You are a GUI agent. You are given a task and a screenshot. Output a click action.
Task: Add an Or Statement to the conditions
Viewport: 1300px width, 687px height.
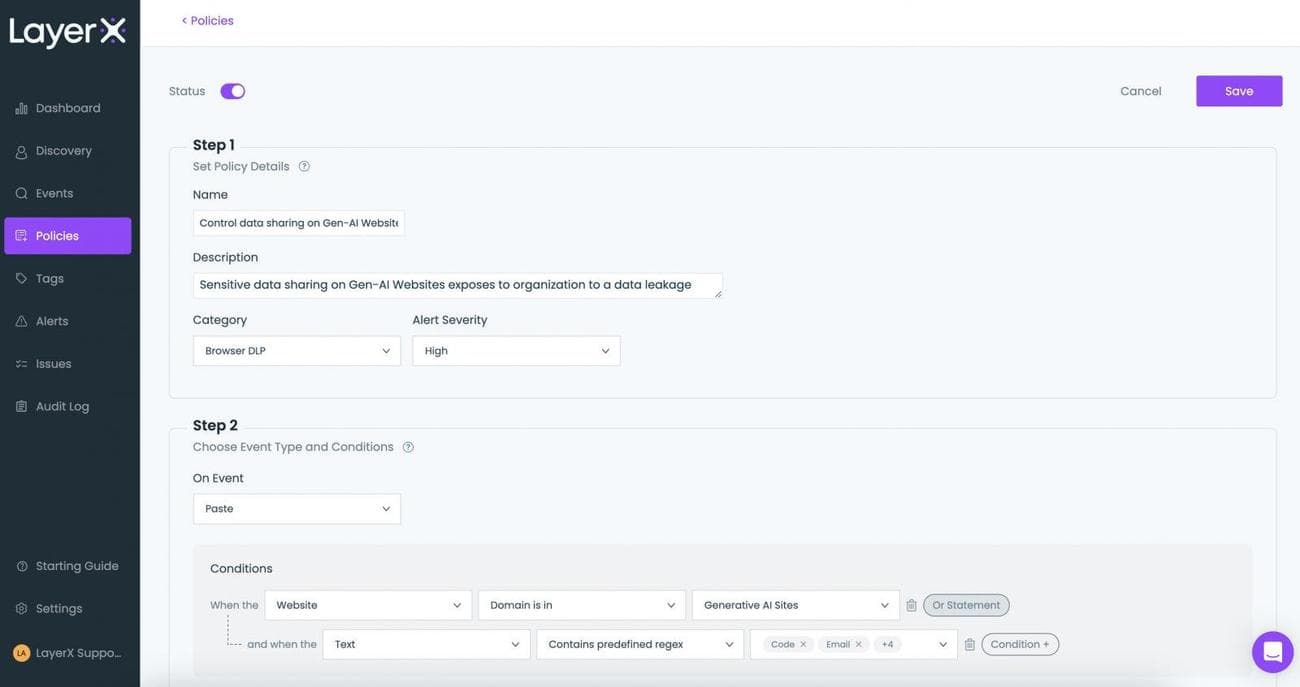965,603
